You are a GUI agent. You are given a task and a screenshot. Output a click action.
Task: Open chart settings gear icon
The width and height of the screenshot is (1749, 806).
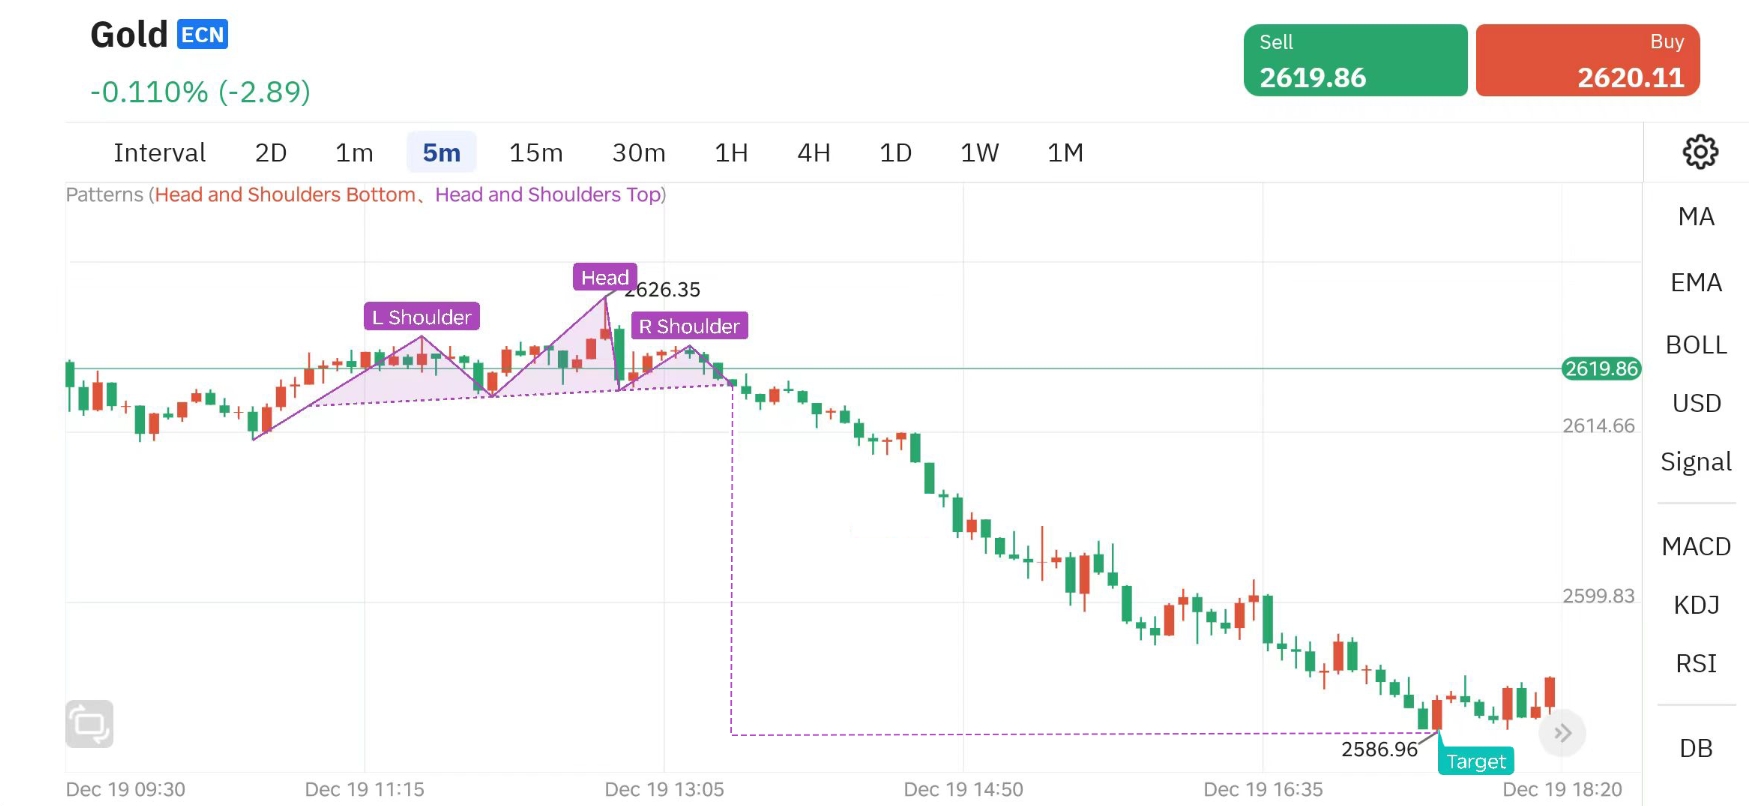point(1700,152)
